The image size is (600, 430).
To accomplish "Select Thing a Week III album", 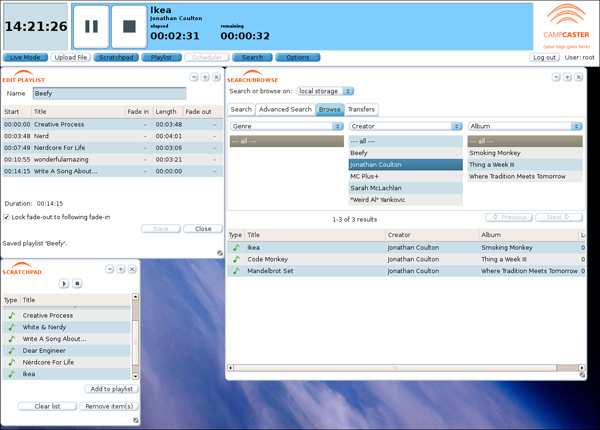I will point(525,165).
